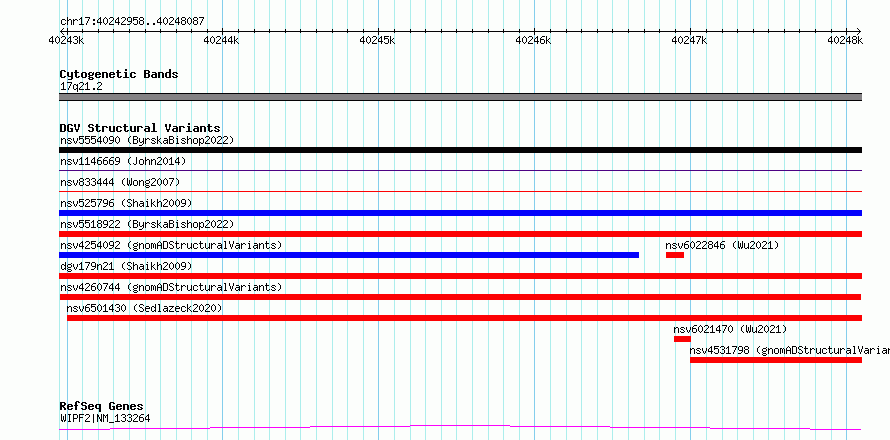Select the blue nsv525796 variant bar
The image size is (890, 440).
pos(460,213)
